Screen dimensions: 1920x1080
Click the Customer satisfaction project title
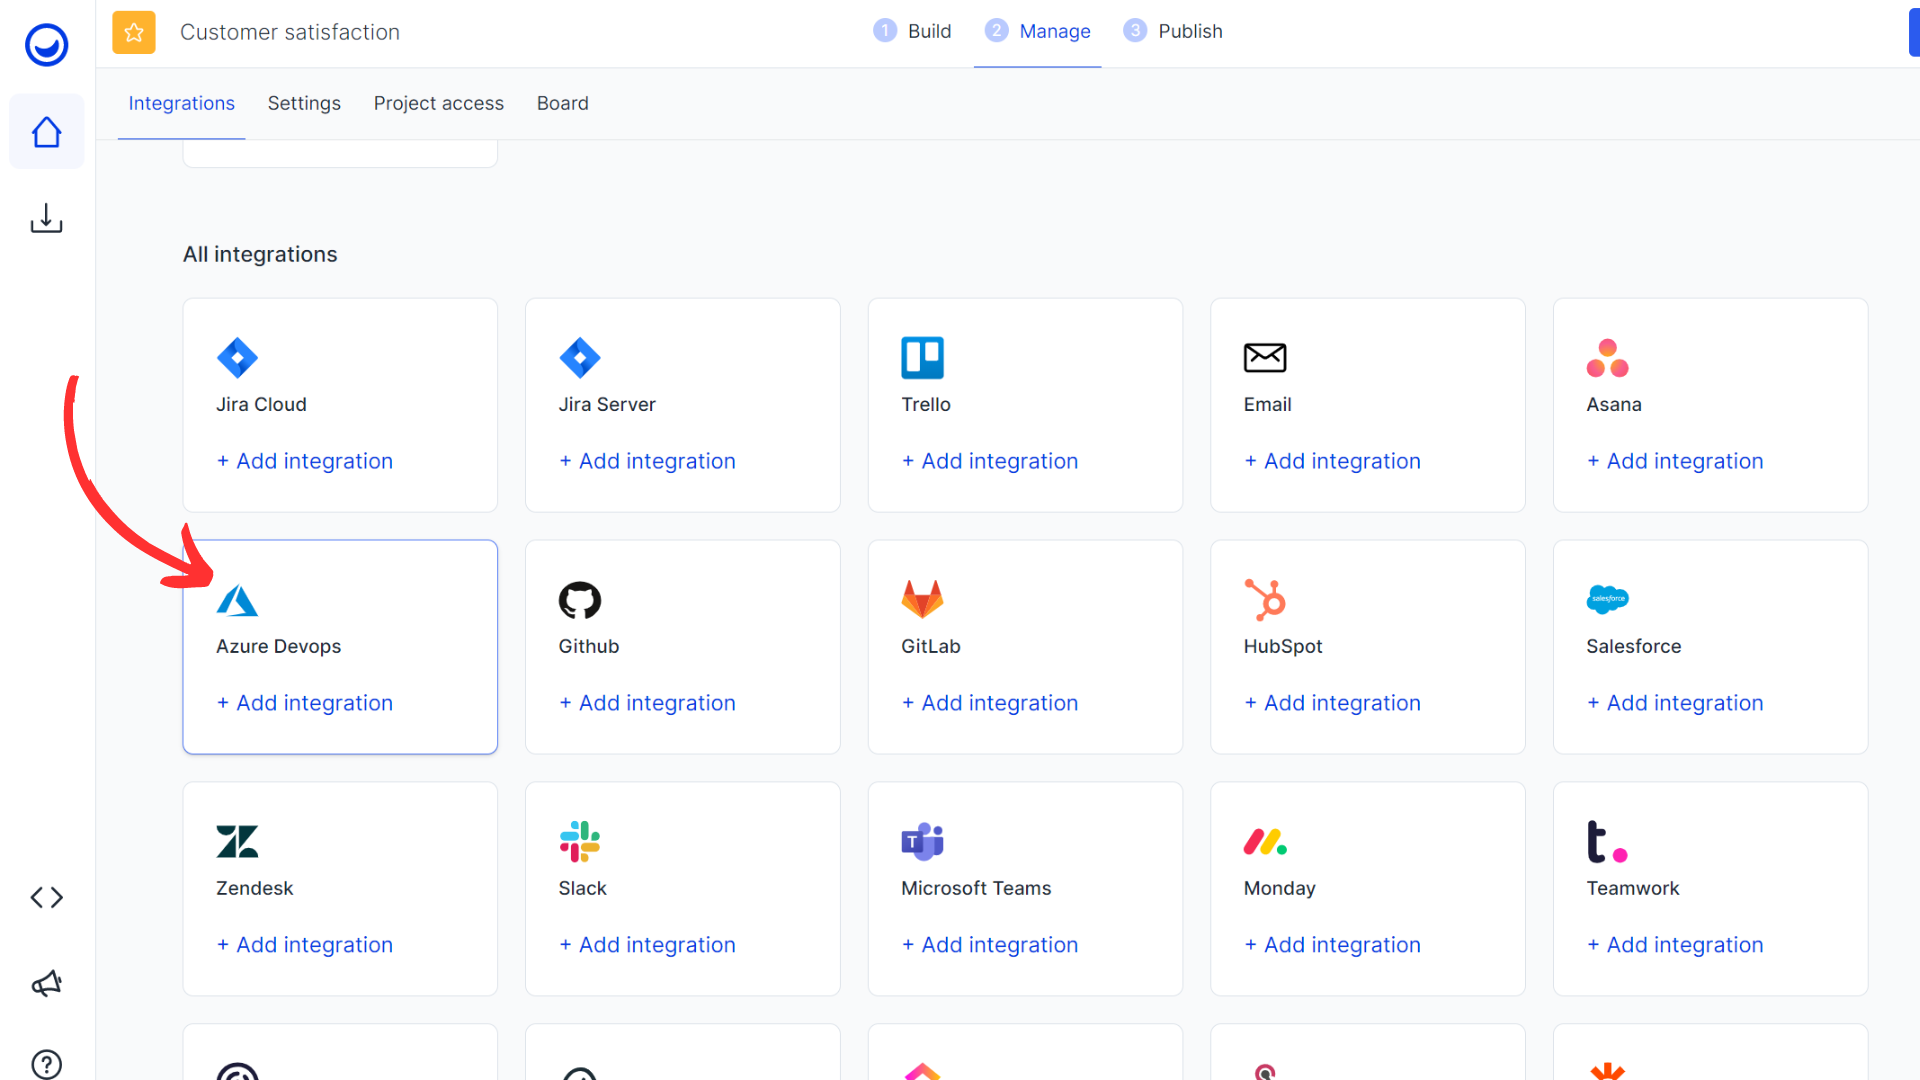click(x=290, y=32)
